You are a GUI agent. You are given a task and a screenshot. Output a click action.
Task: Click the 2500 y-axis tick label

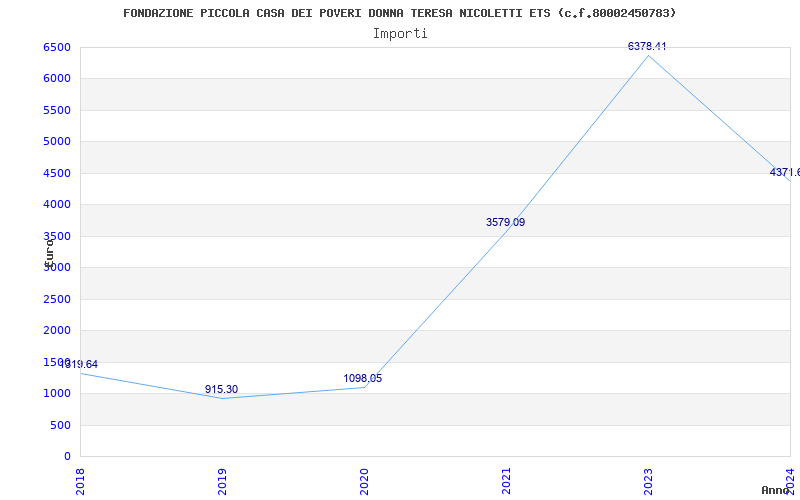[57, 299]
